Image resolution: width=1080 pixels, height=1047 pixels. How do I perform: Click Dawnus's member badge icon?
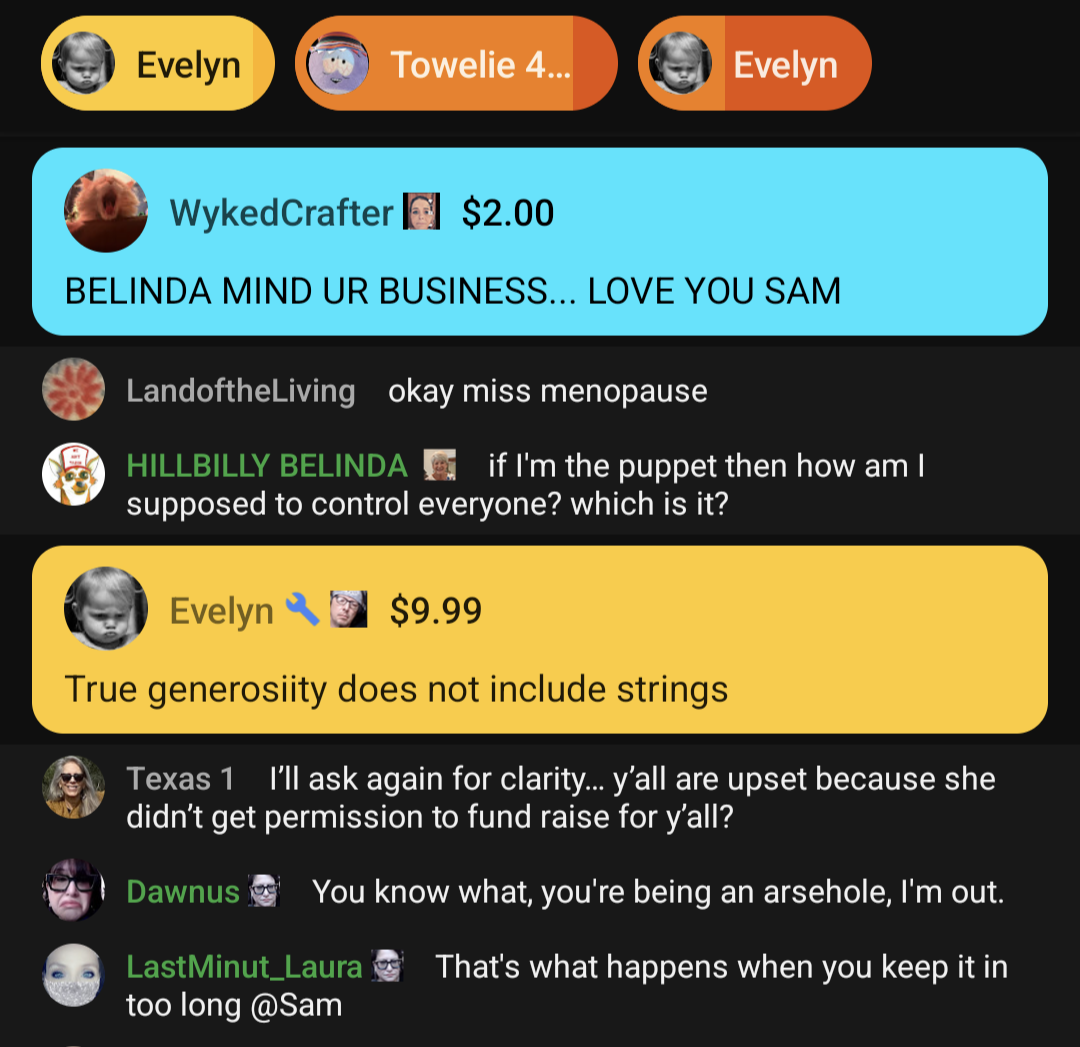(x=263, y=890)
